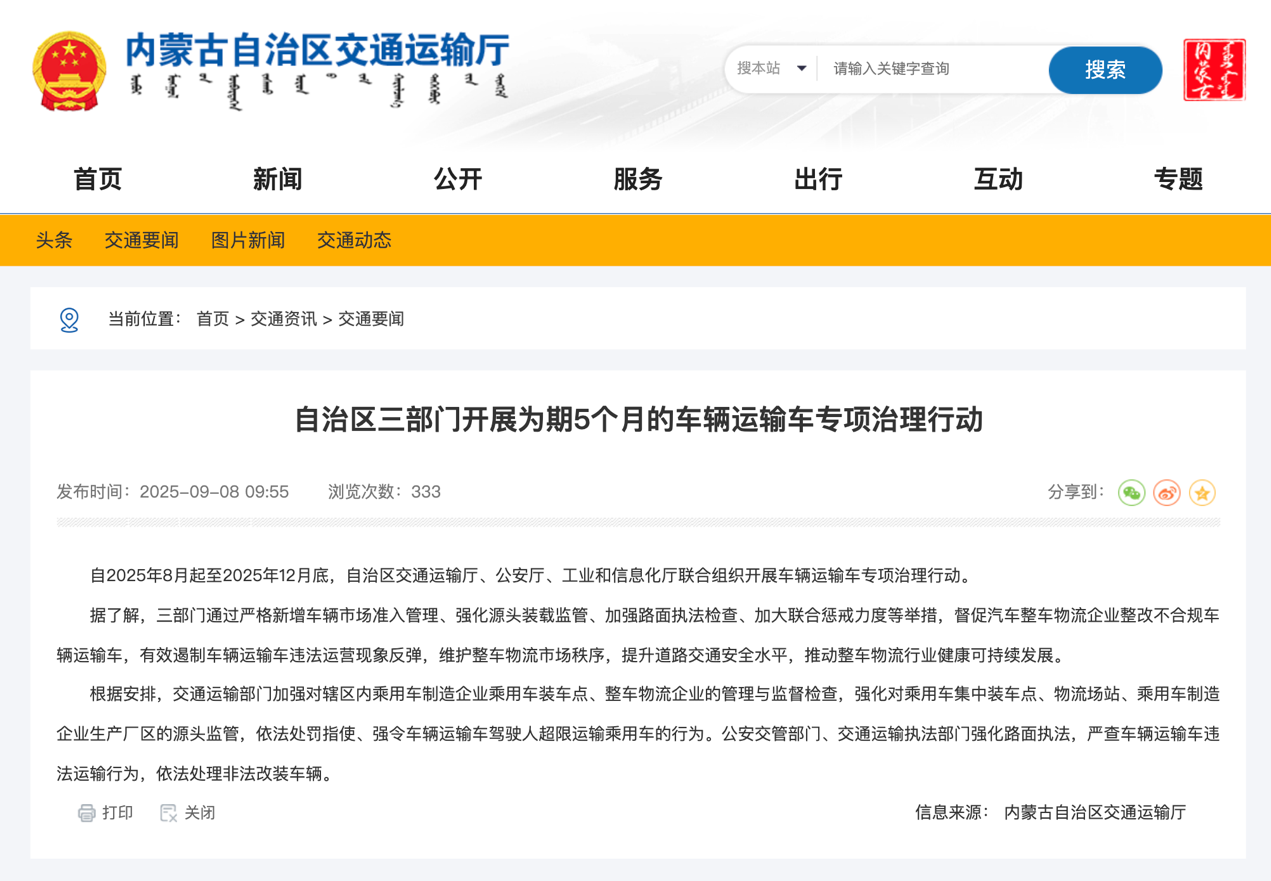This screenshot has height=881, width=1271.
Task: Click the blue 搜索 search button
Action: [1104, 69]
